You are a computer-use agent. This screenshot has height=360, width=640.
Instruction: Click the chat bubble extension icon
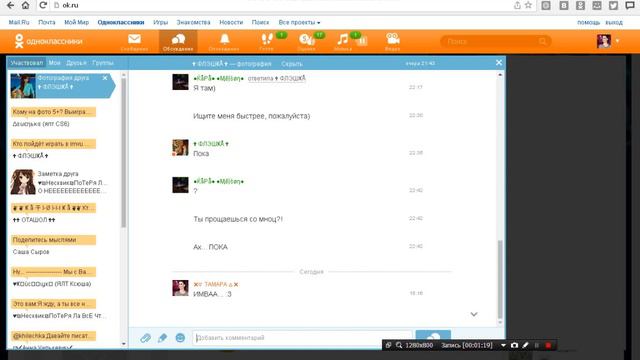coord(630,5)
